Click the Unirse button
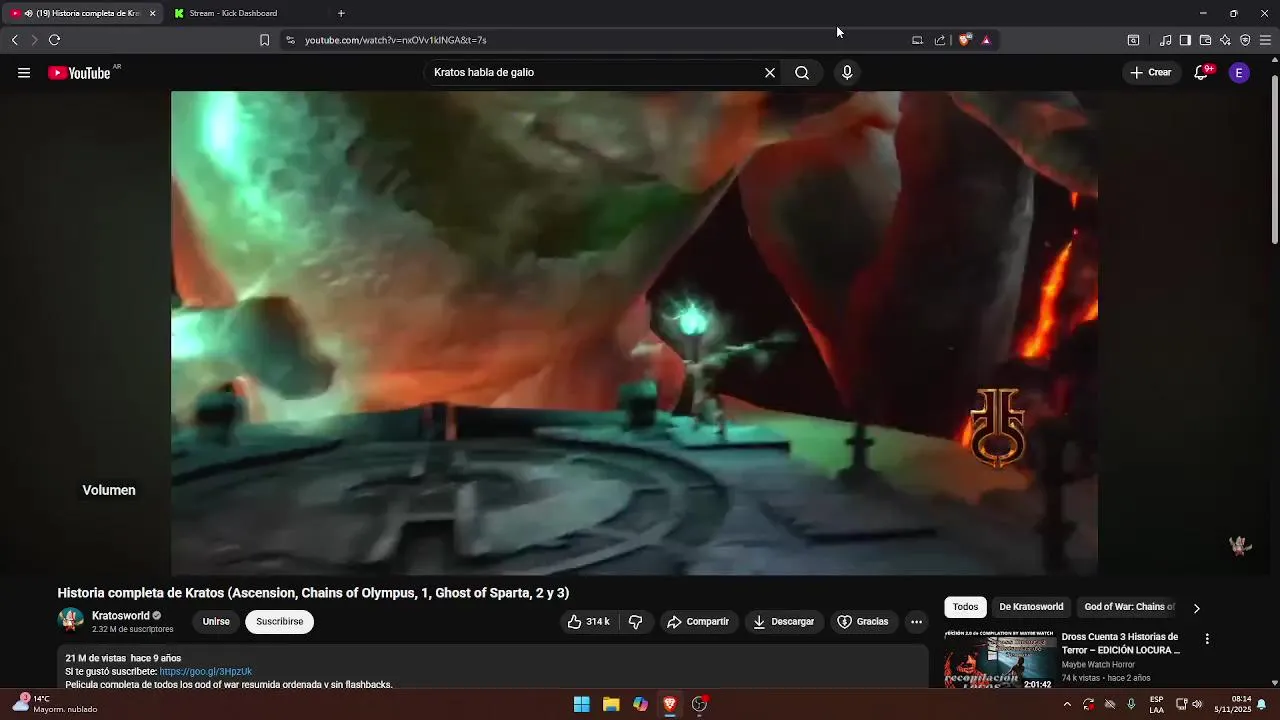Screen dimensions: 1280x720 (216, 622)
